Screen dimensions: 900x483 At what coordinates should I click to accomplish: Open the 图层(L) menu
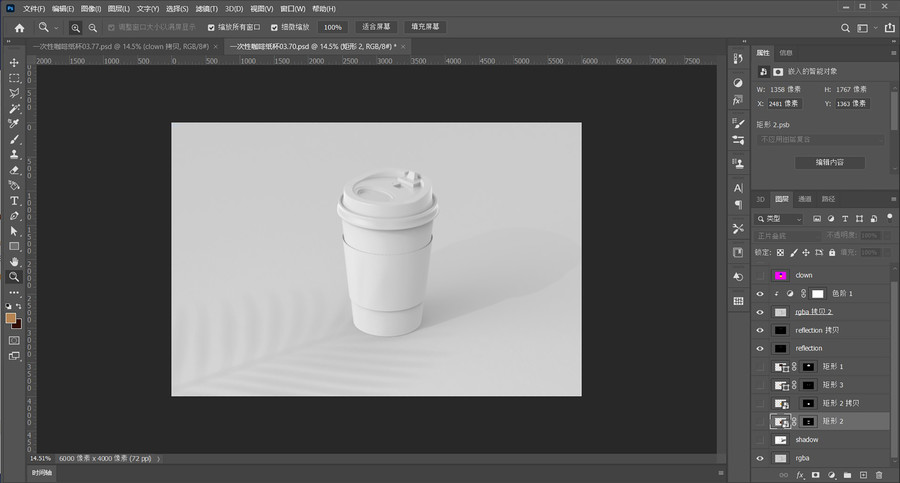(119, 9)
